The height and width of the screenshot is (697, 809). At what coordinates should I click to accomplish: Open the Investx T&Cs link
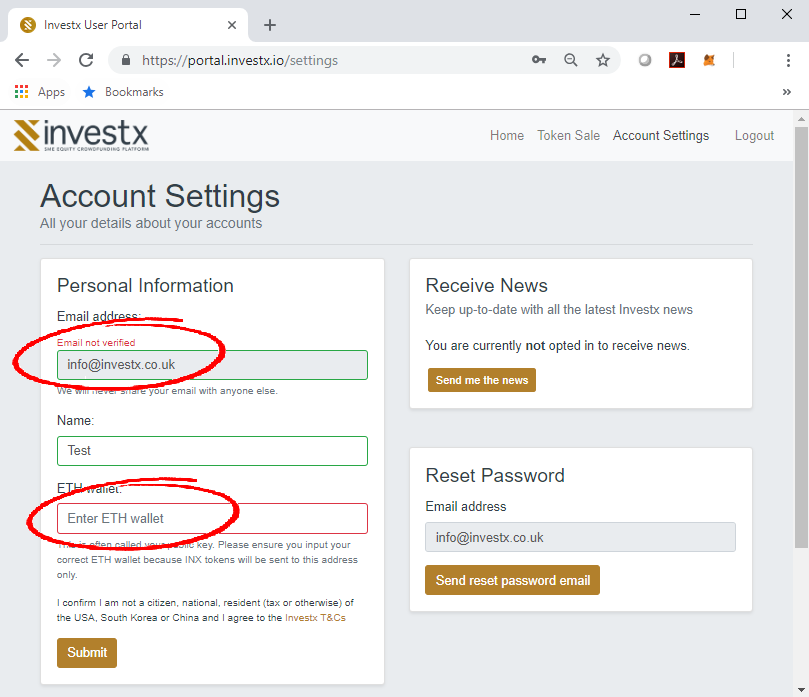(x=315, y=618)
